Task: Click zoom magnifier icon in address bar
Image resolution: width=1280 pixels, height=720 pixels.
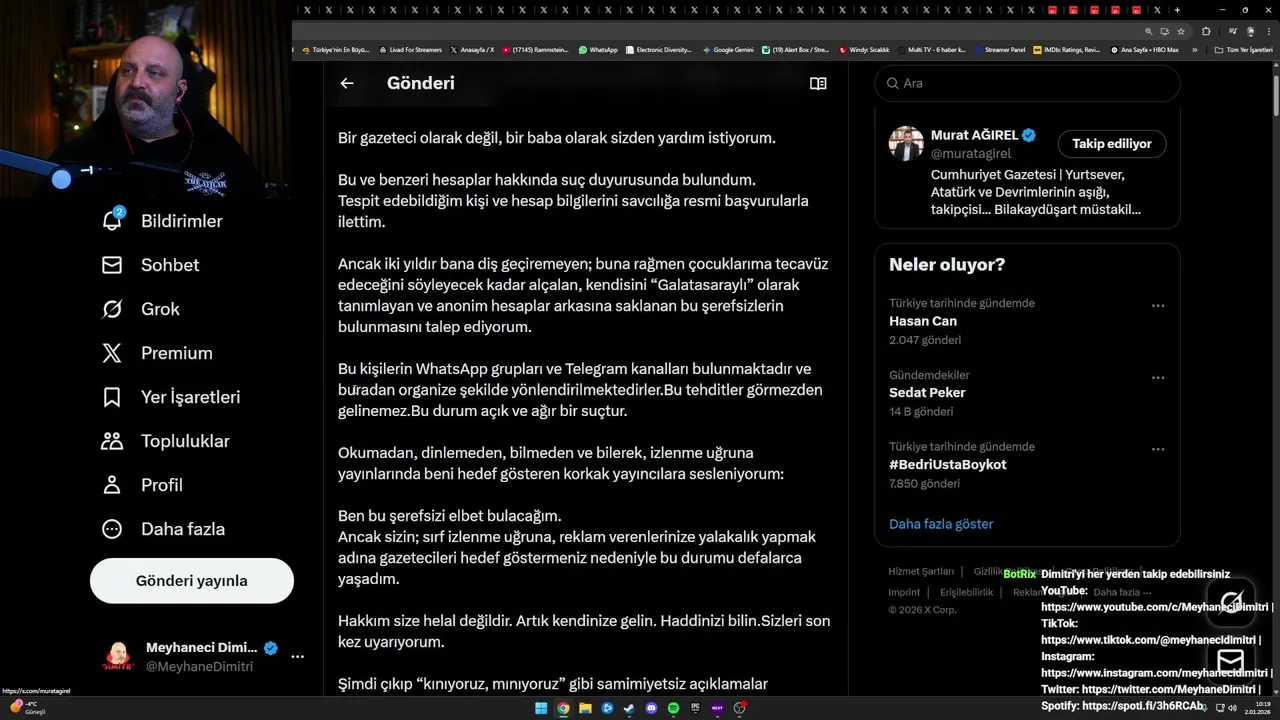Action: click(1149, 31)
